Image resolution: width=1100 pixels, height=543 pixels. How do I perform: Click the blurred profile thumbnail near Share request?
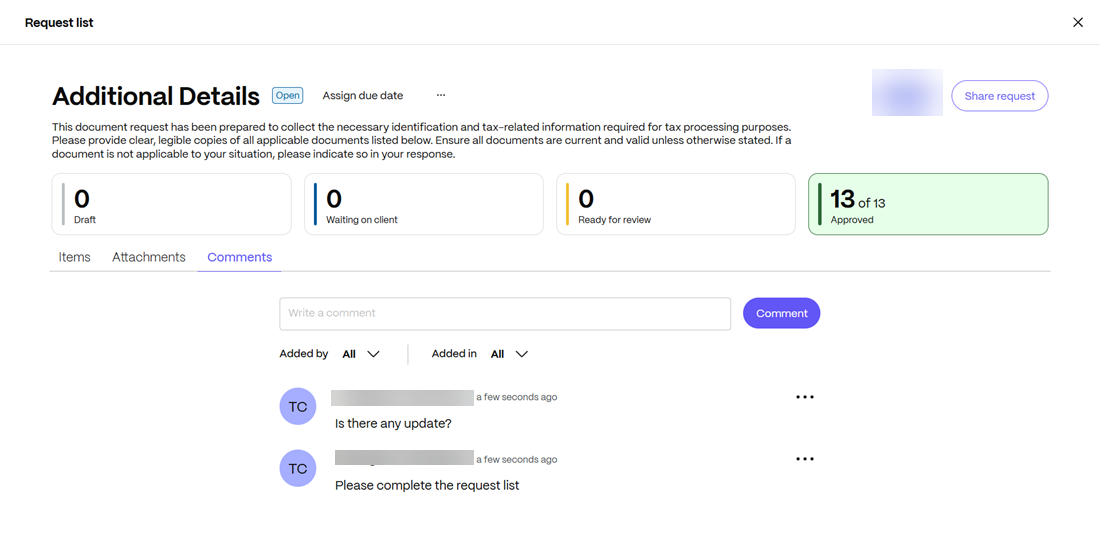(x=907, y=93)
